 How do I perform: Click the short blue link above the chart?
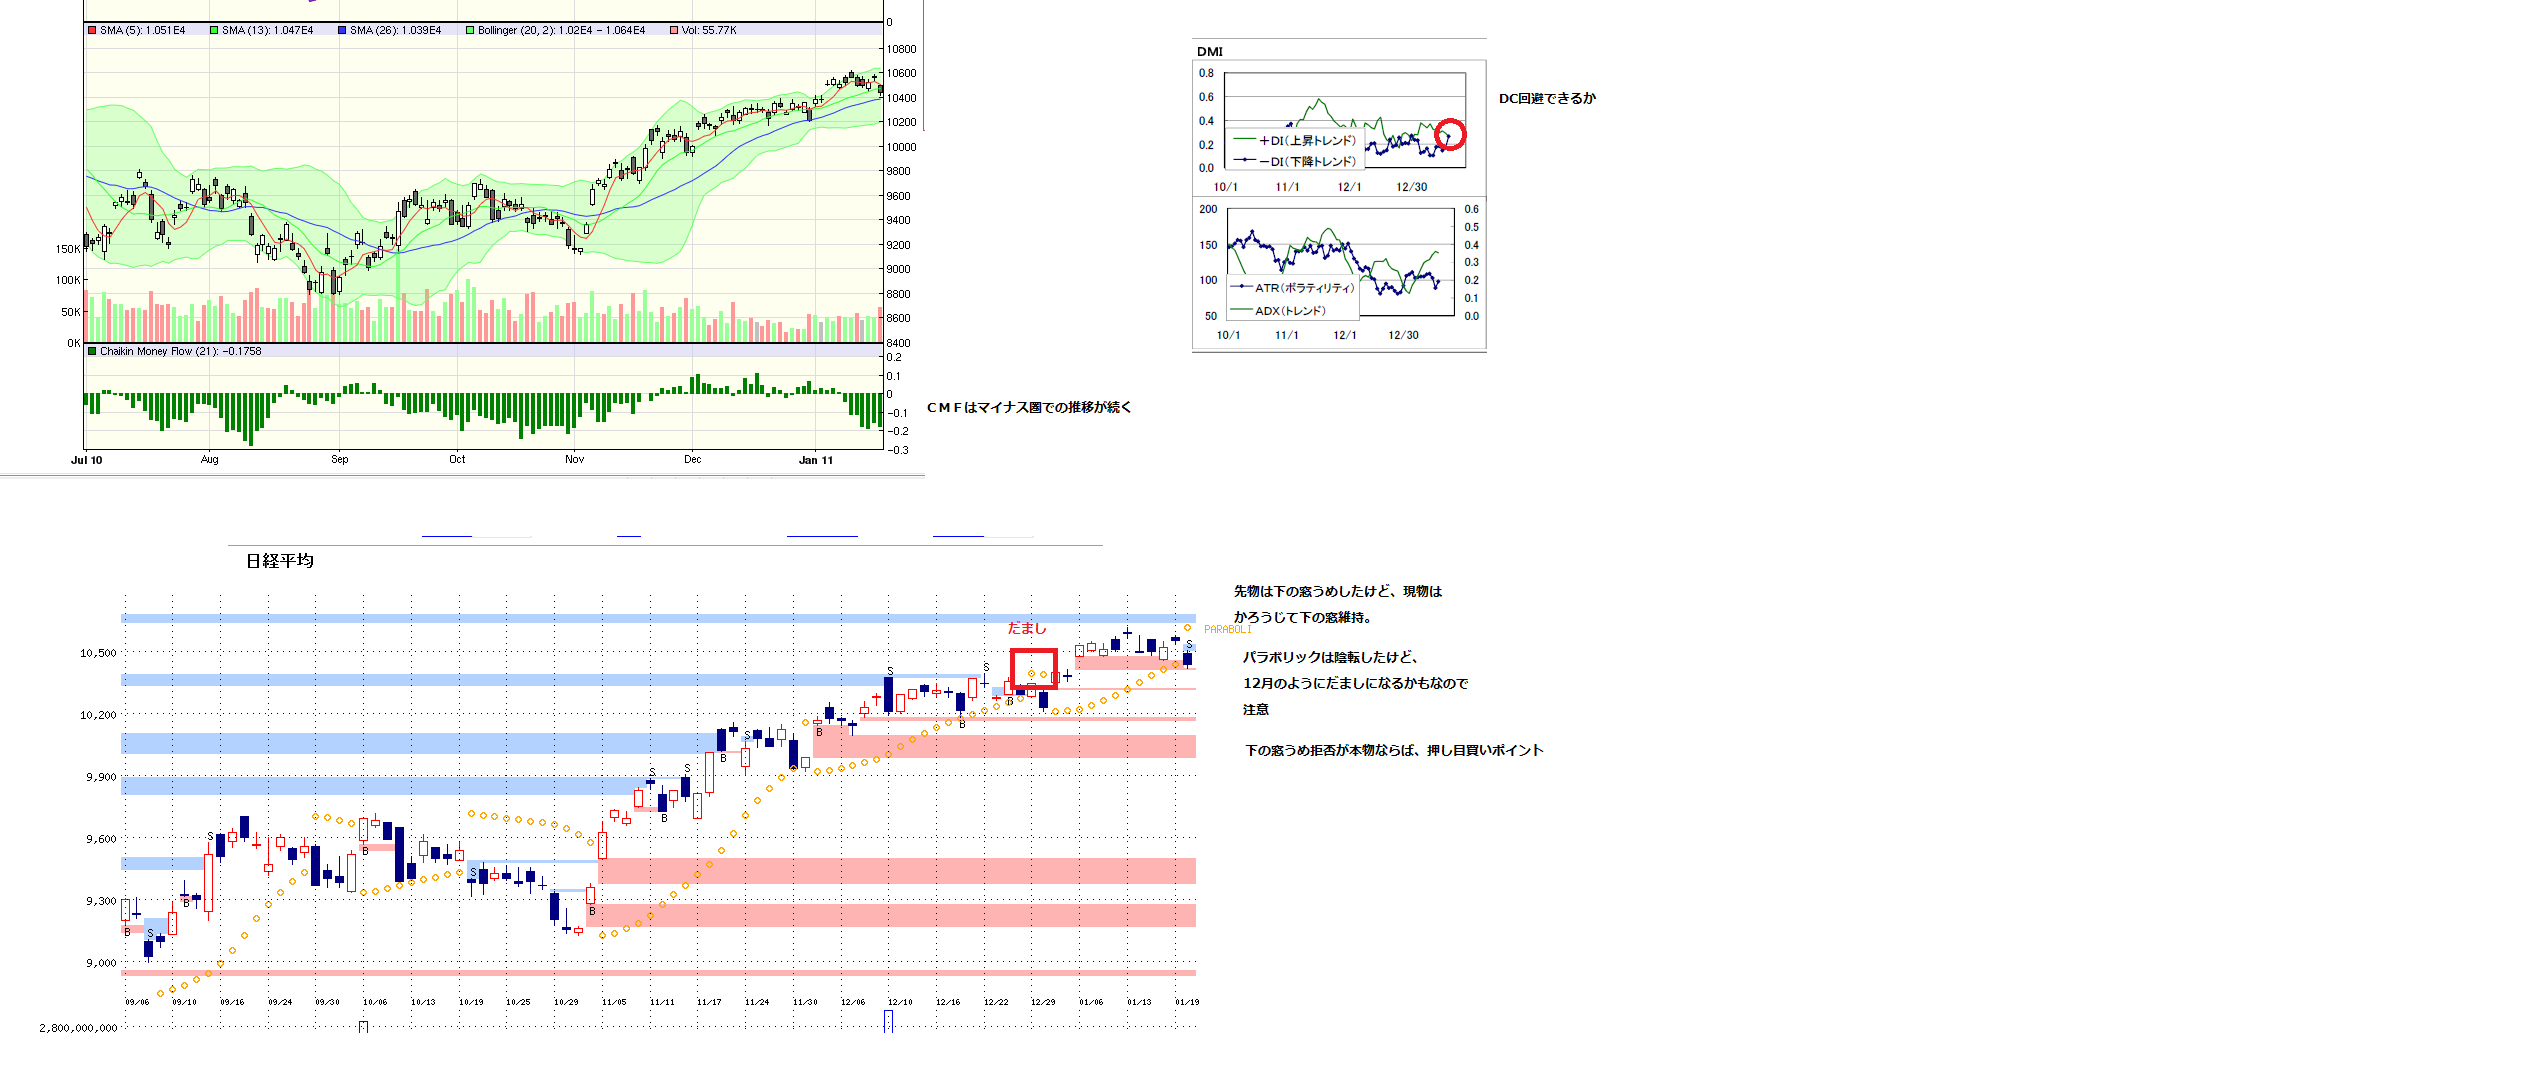(628, 537)
